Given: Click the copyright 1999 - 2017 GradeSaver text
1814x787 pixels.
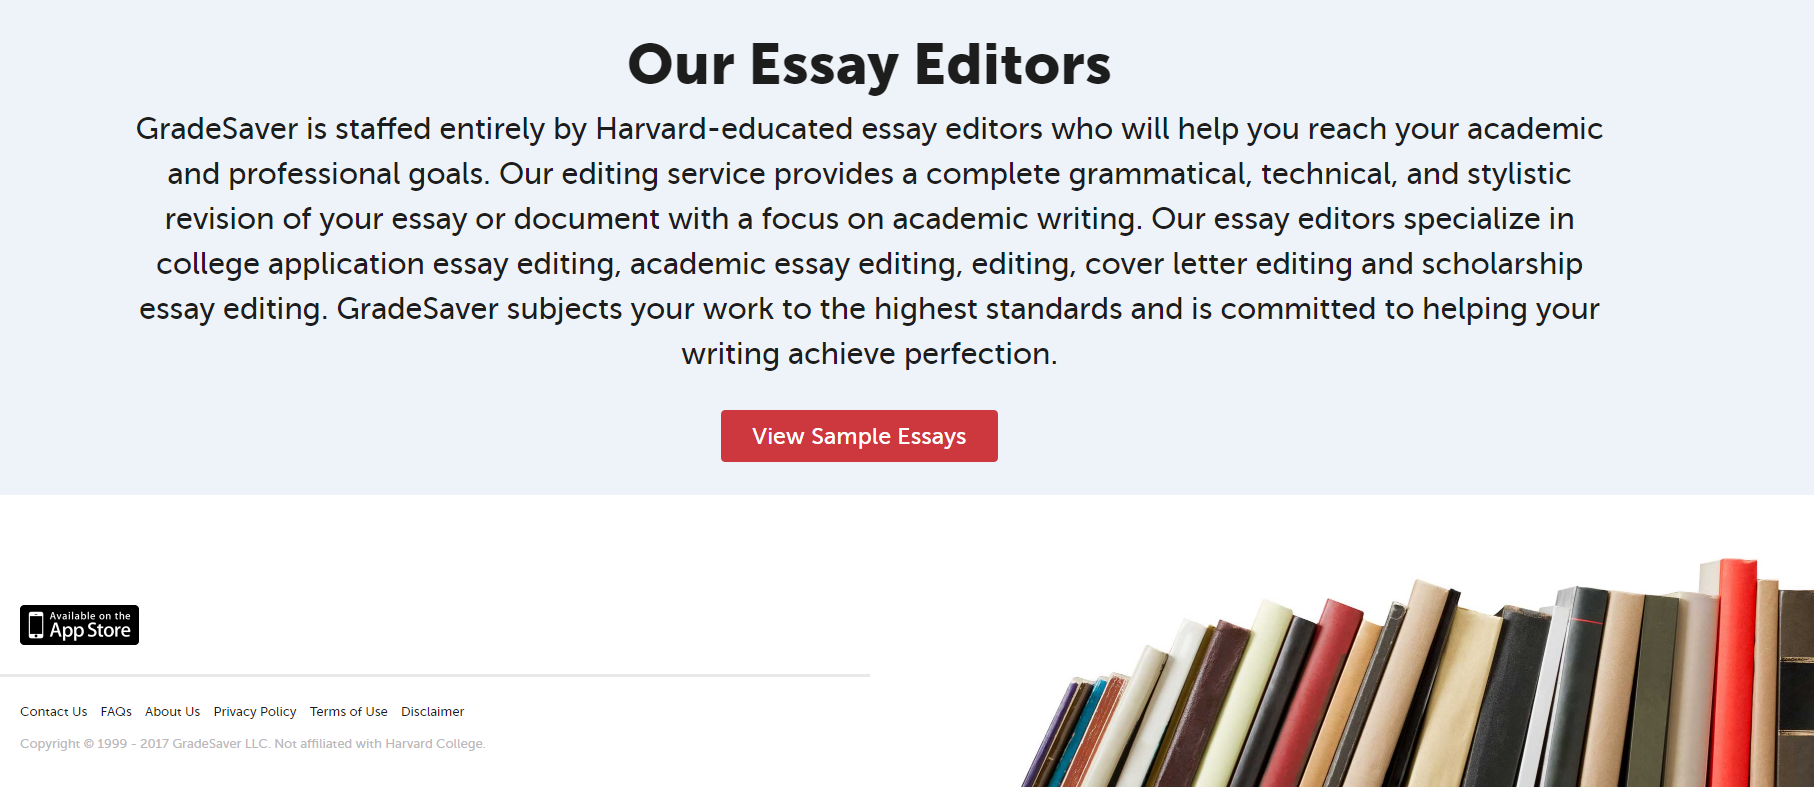Looking at the screenshot, I should [145, 744].
